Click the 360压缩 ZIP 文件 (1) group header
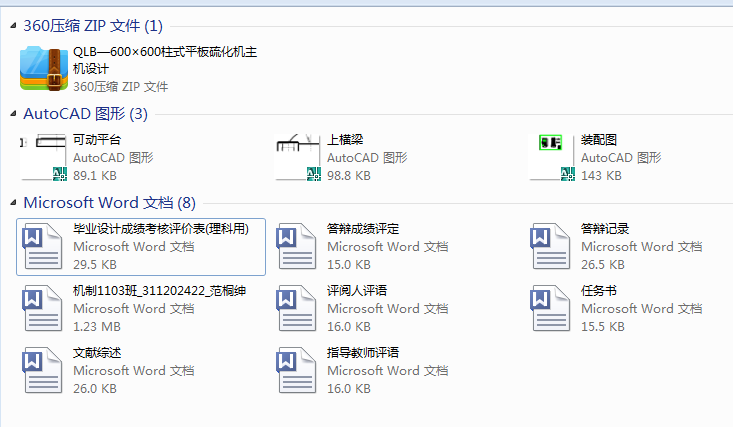The image size is (733, 427). [x=93, y=26]
